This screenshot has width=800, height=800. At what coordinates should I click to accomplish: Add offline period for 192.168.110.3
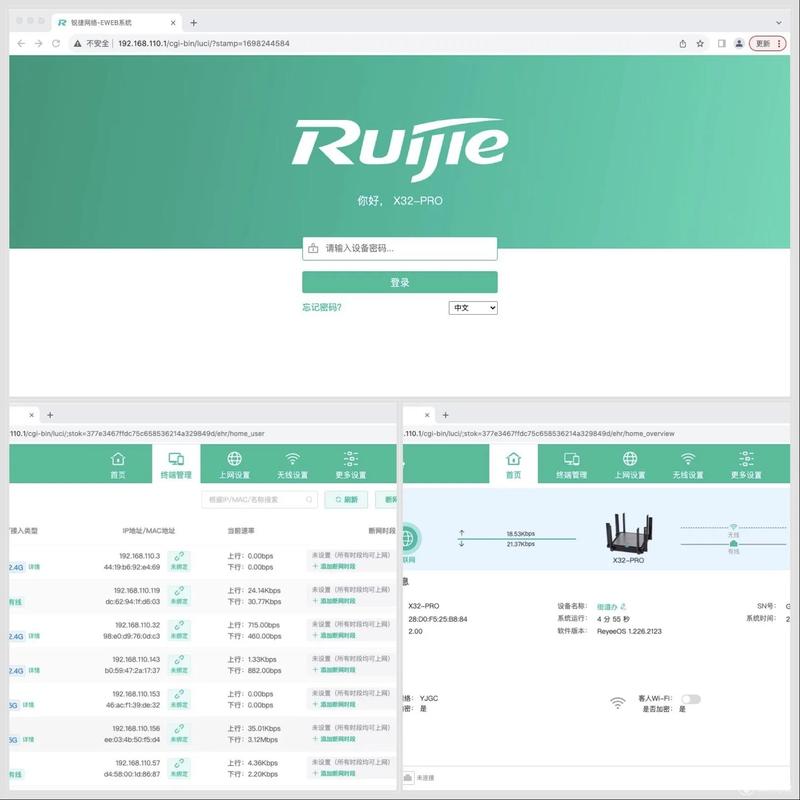(334, 566)
